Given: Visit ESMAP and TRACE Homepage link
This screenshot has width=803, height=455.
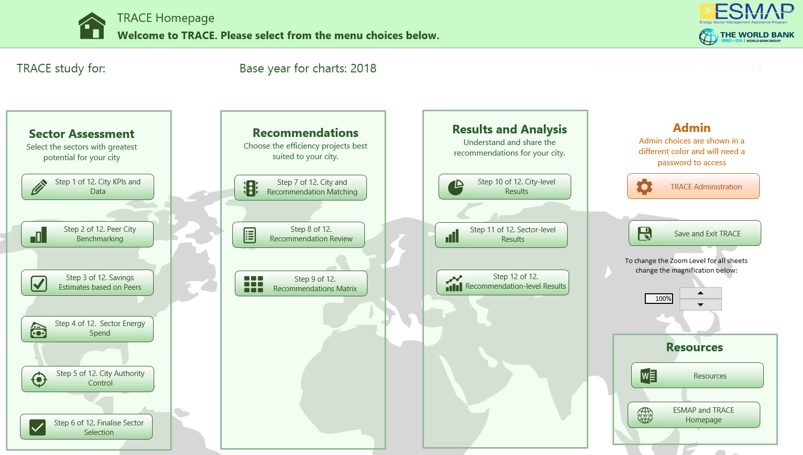Looking at the screenshot, I should coord(694,415).
